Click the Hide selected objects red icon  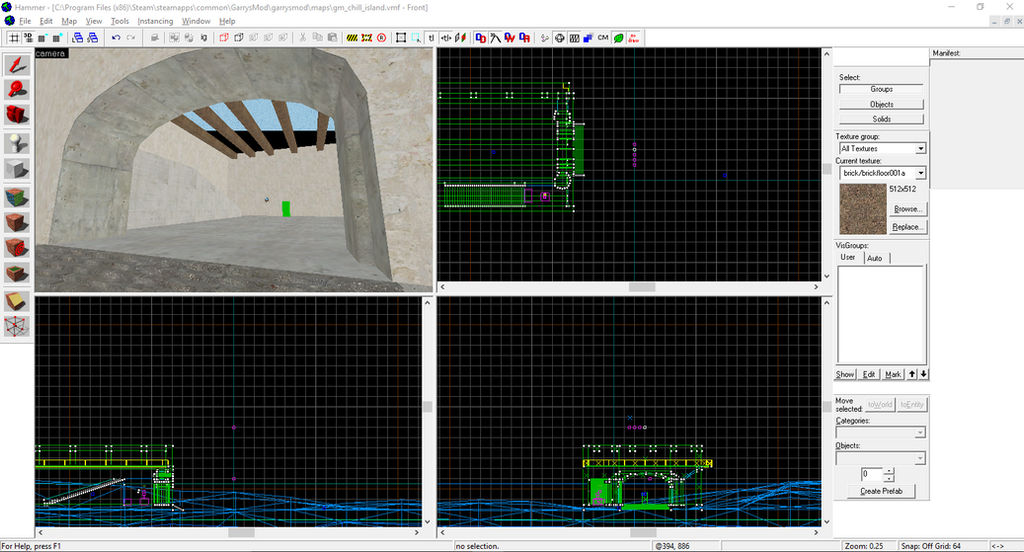coord(224,38)
